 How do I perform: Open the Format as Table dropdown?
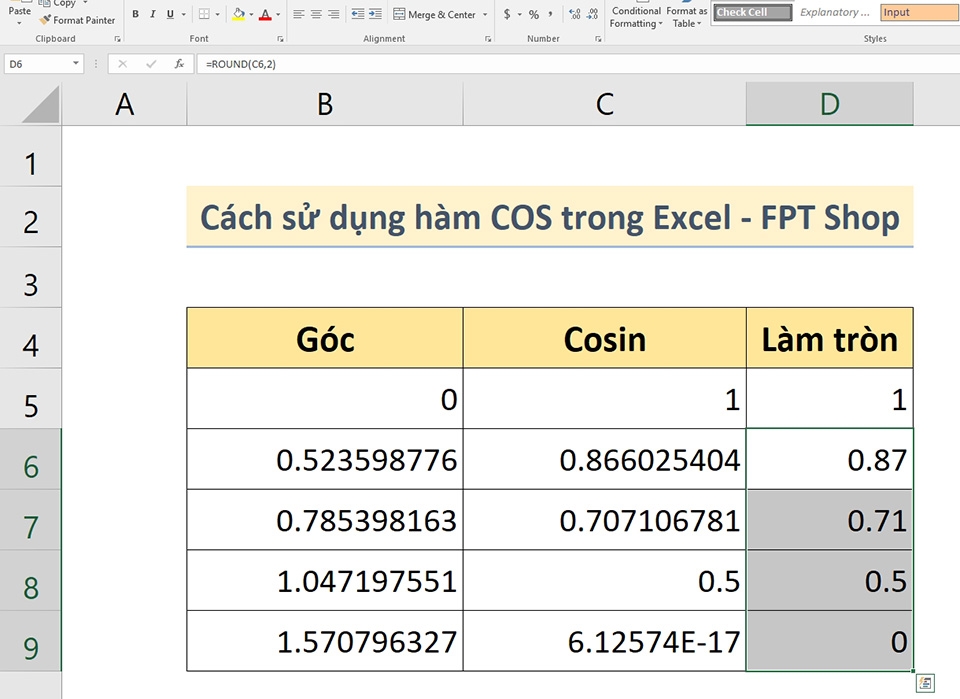click(686, 15)
